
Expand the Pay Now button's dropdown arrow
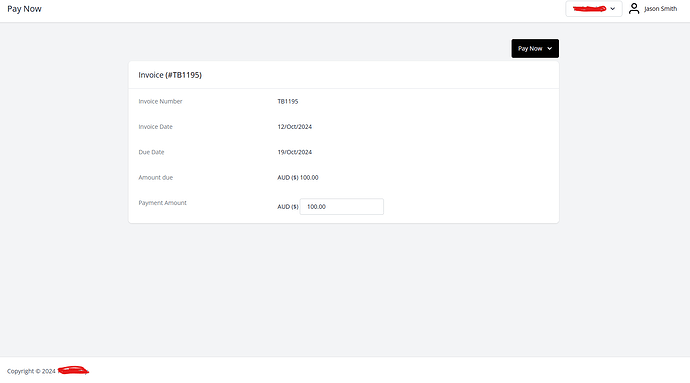[550, 48]
